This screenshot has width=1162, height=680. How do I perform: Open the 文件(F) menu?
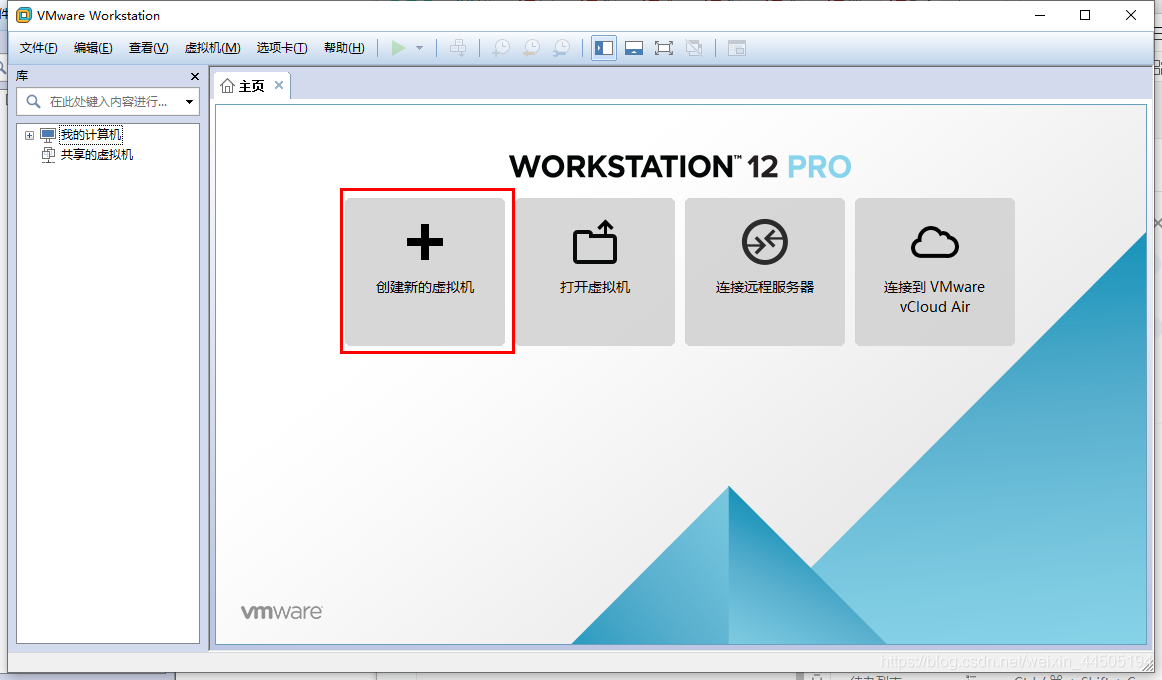pos(39,48)
